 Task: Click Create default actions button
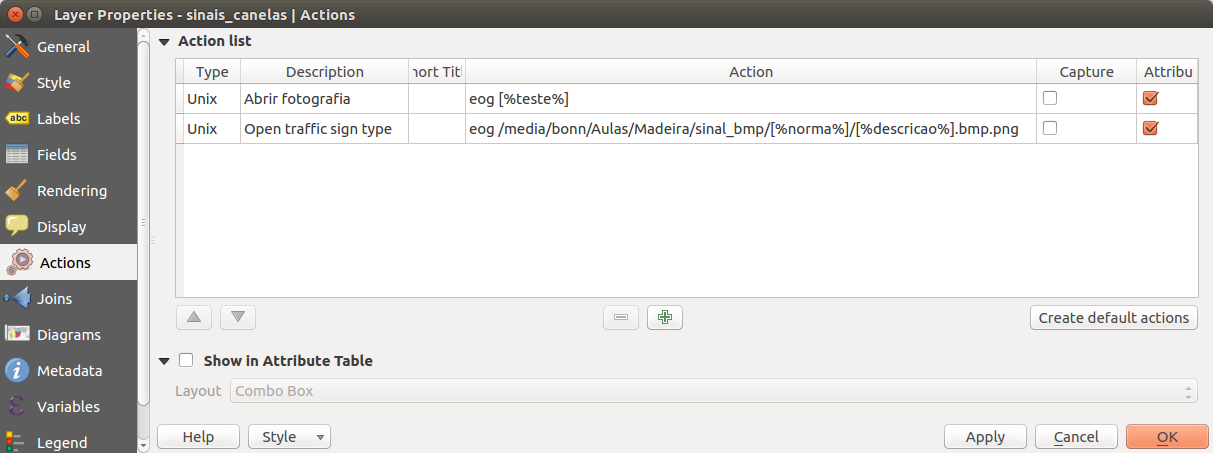pyautogui.click(x=1113, y=318)
